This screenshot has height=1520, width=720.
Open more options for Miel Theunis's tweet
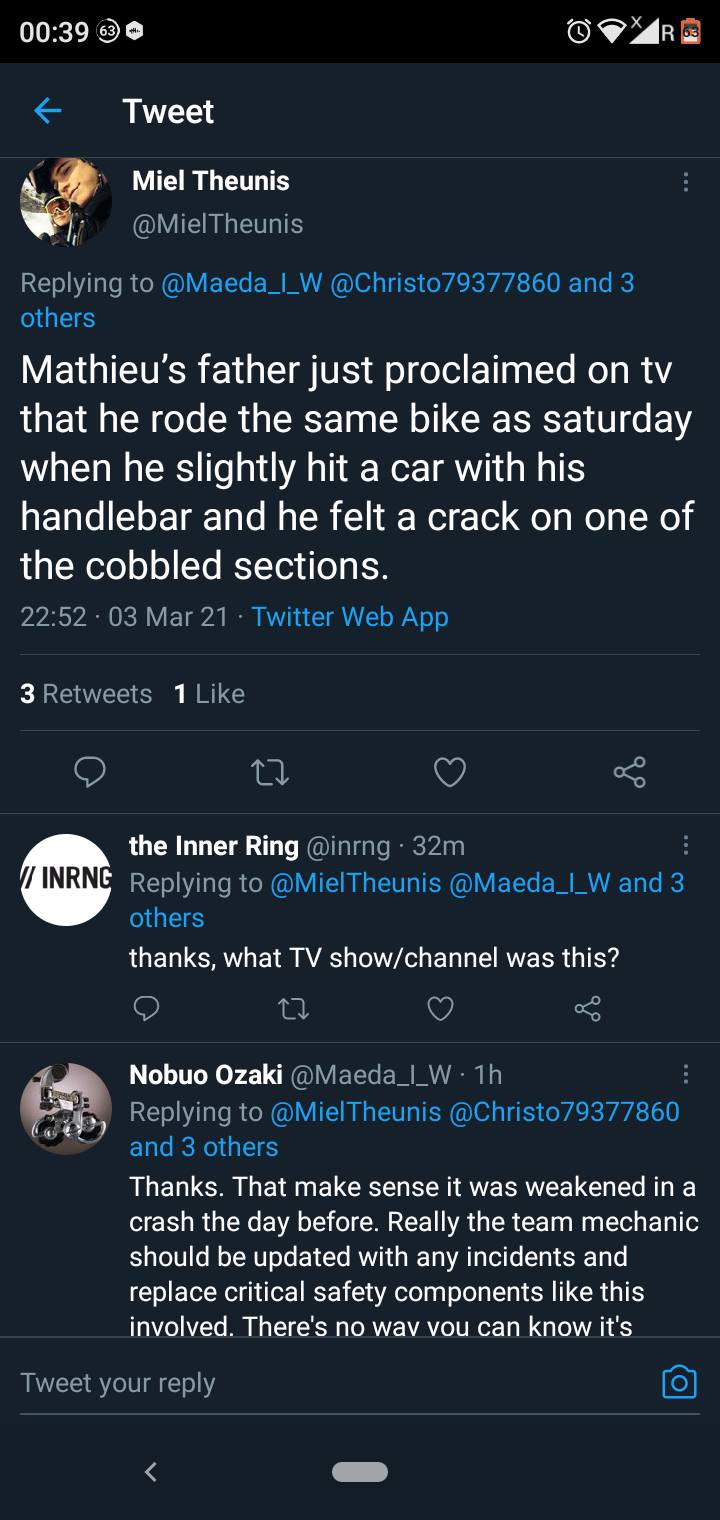point(685,182)
